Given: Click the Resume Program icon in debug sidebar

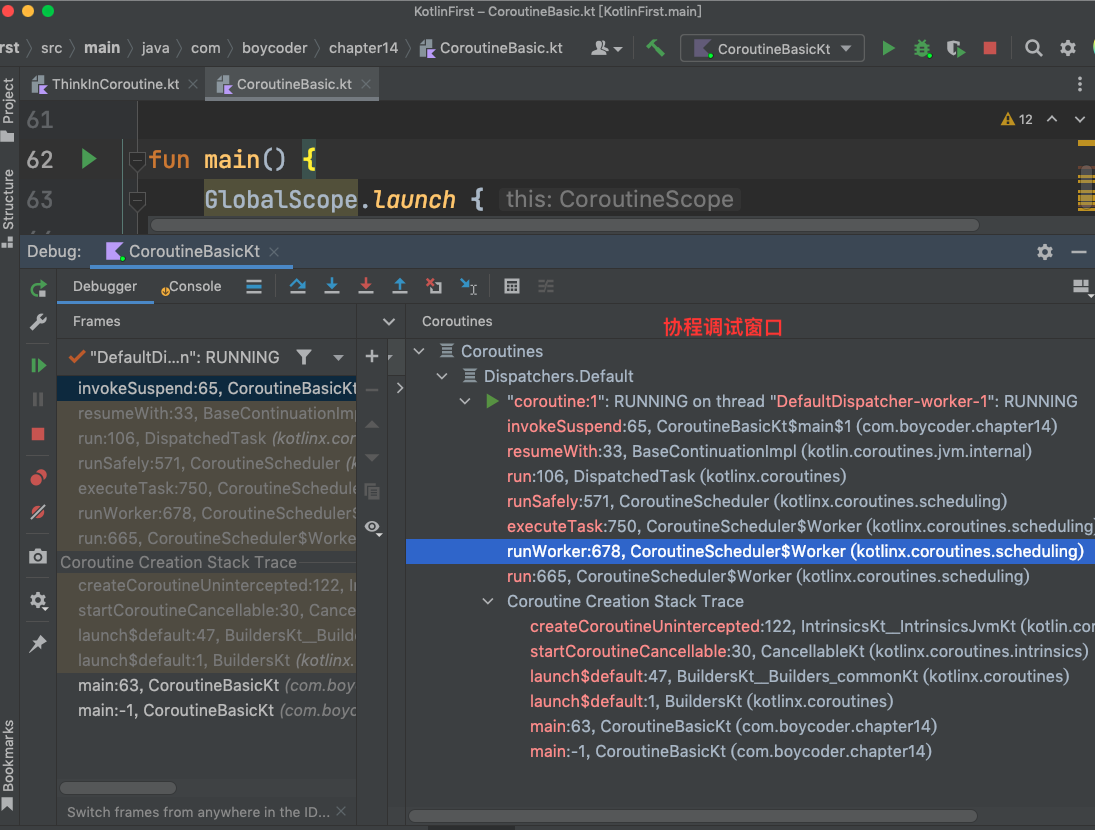Looking at the screenshot, I should point(38,365).
